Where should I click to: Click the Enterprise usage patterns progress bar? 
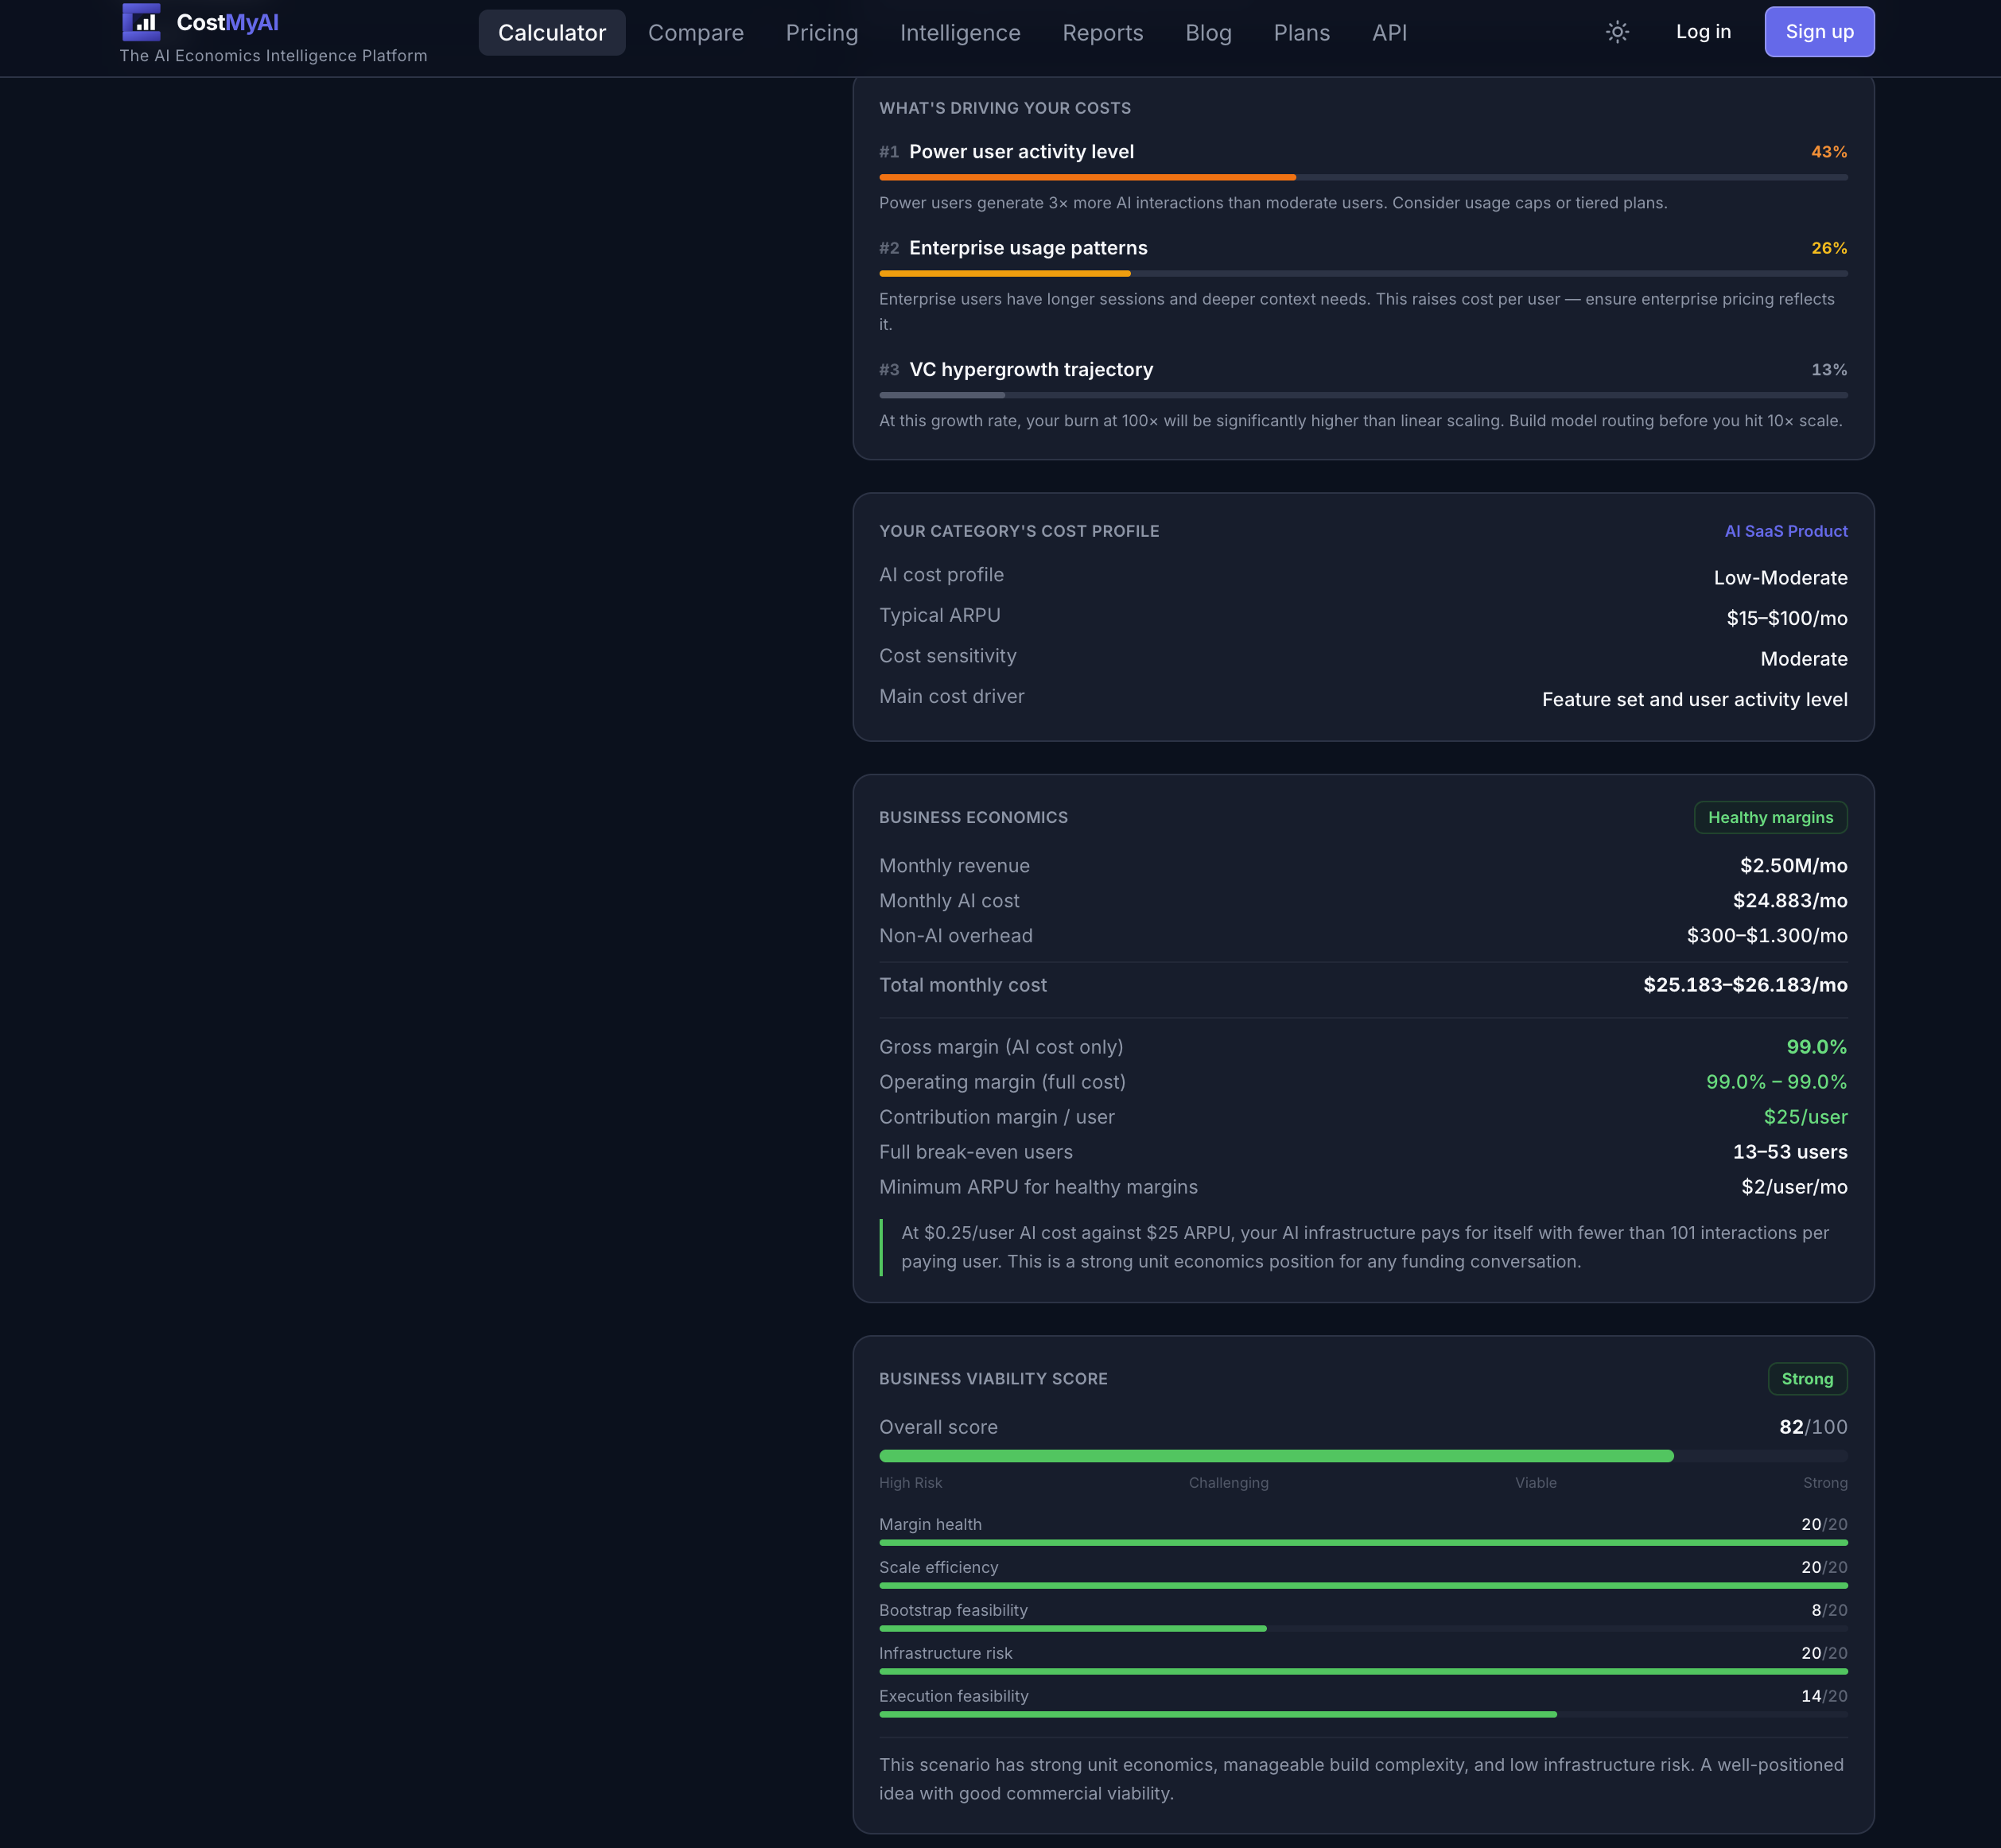click(1363, 273)
